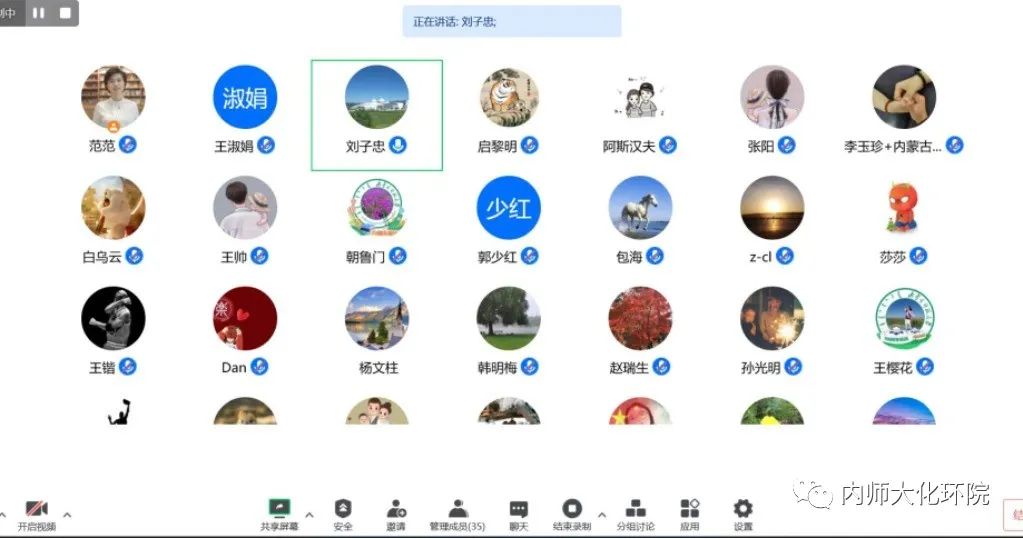
Task: Select 王淑娟's participant avatar
Action: [245, 98]
